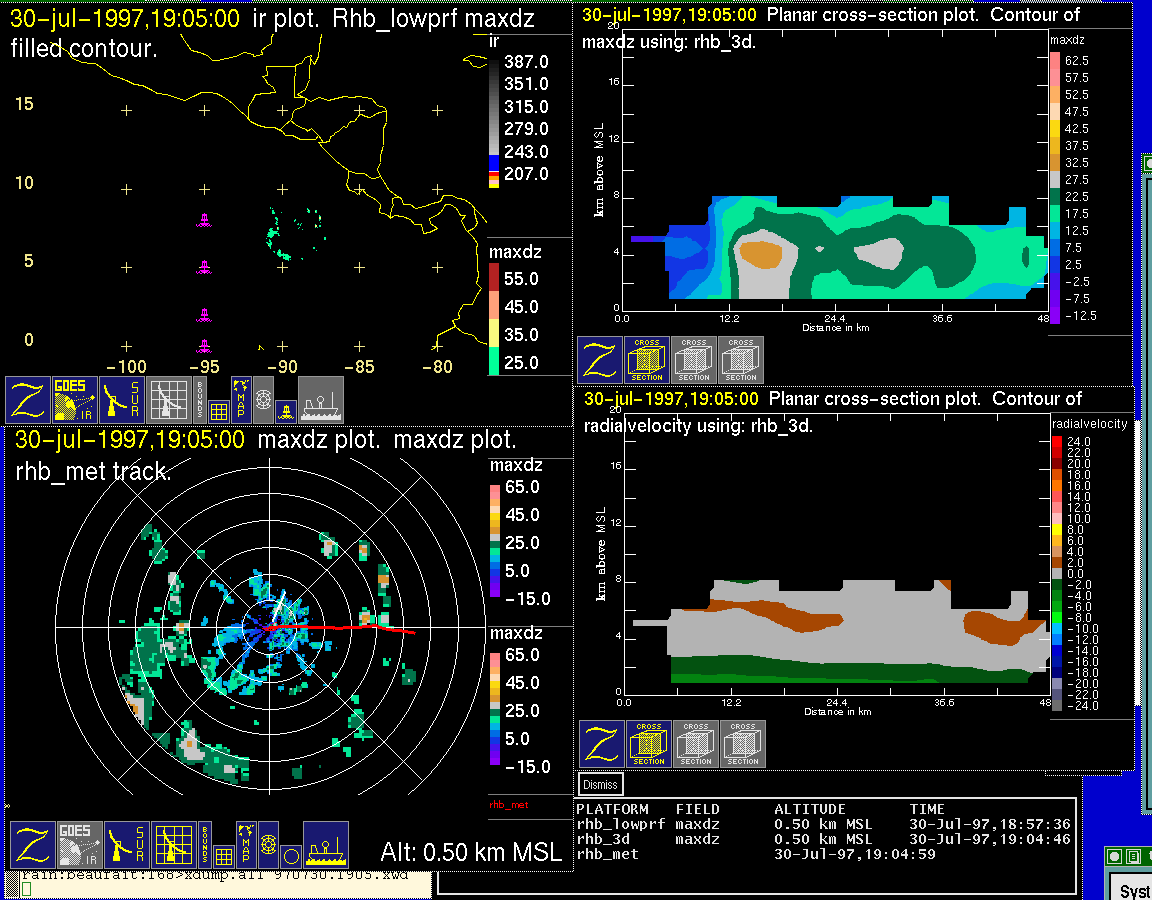Enable the grayed ship icon in the IR plot toolbar
The width and height of the screenshot is (1152, 900).
pyautogui.click(x=321, y=400)
